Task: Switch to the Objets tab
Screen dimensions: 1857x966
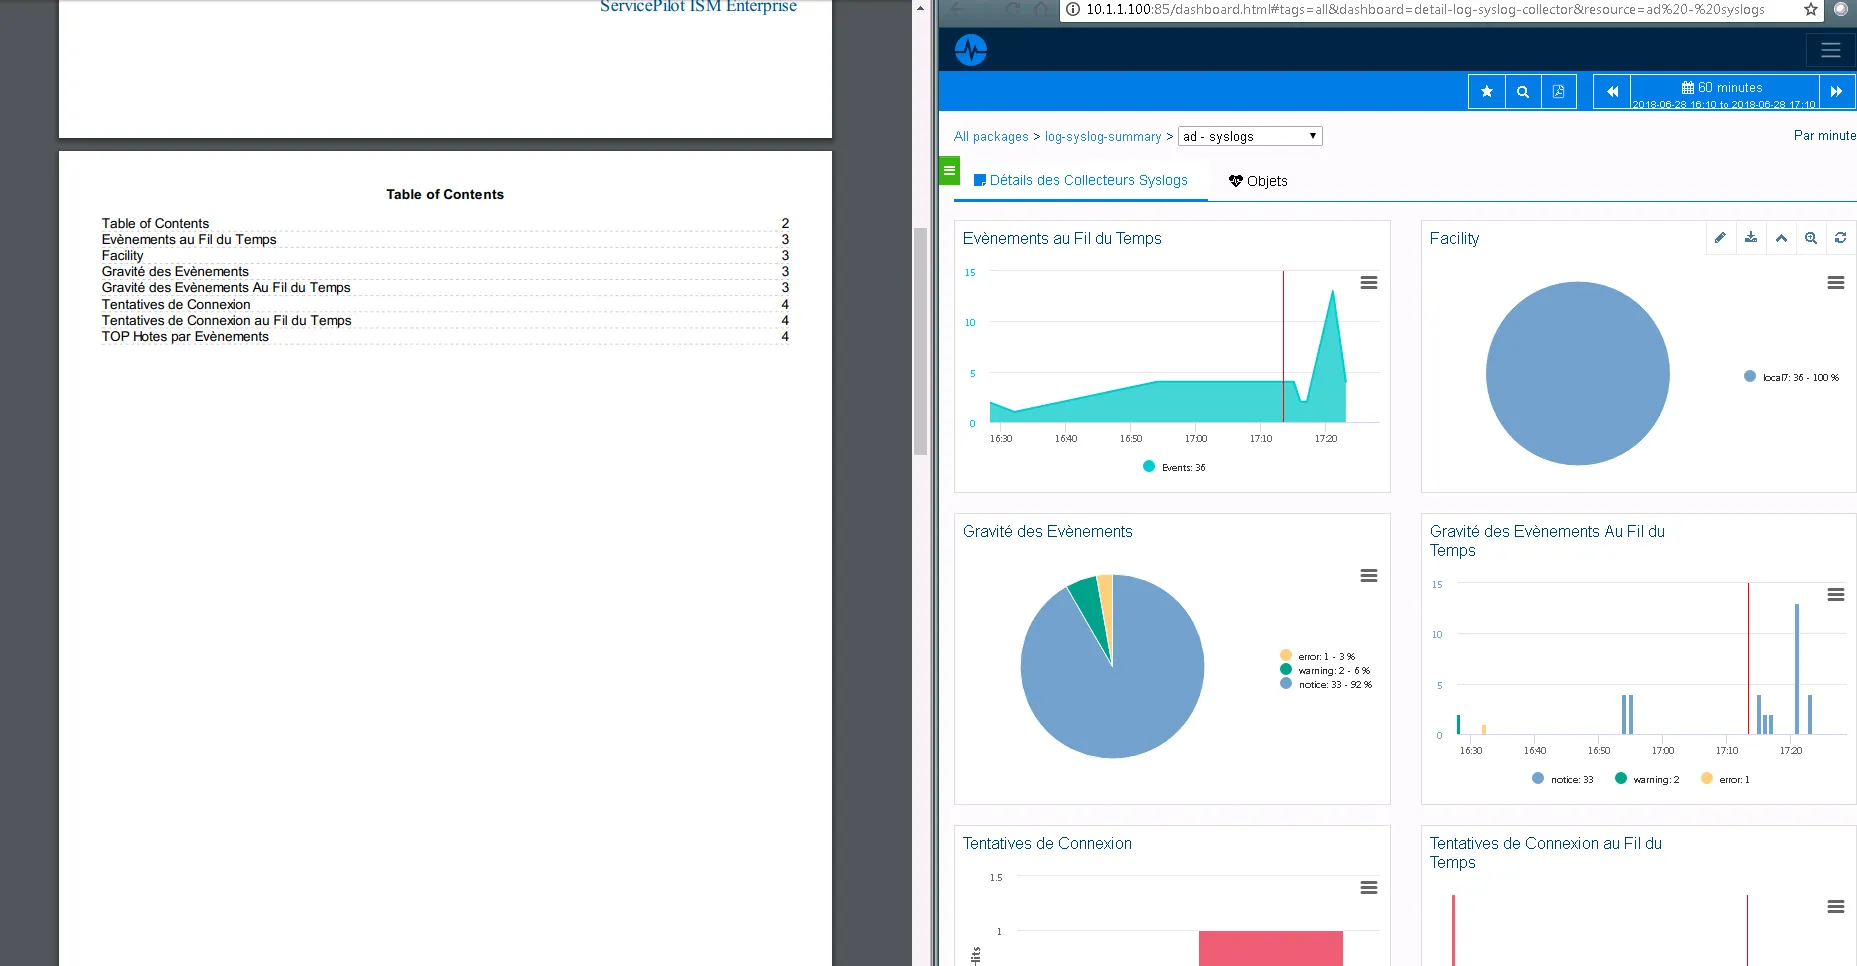Action: (x=1257, y=181)
